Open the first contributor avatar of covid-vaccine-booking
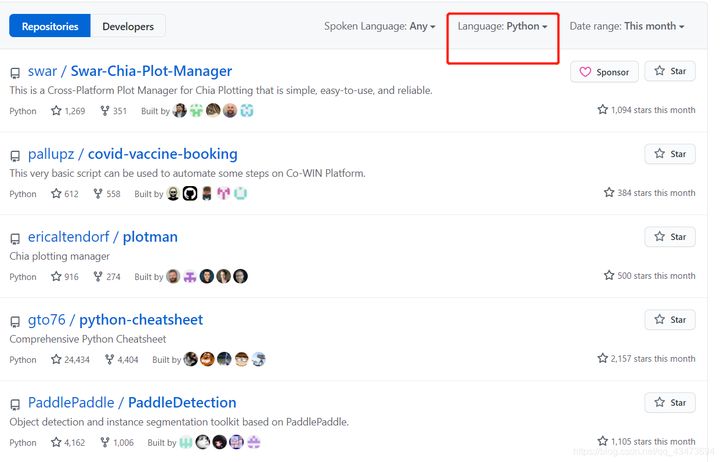Viewport: 720px width, 462px height. [x=173, y=193]
